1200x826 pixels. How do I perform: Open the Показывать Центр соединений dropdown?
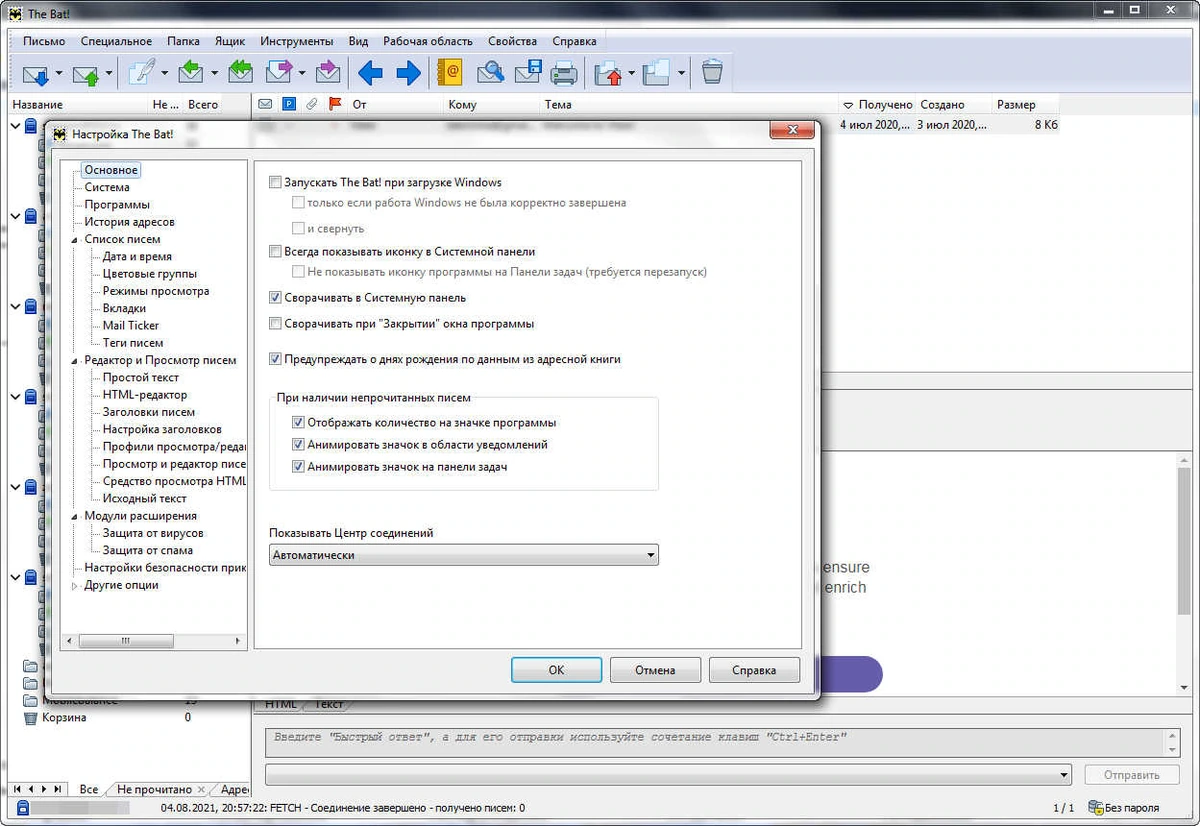click(x=464, y=555)
